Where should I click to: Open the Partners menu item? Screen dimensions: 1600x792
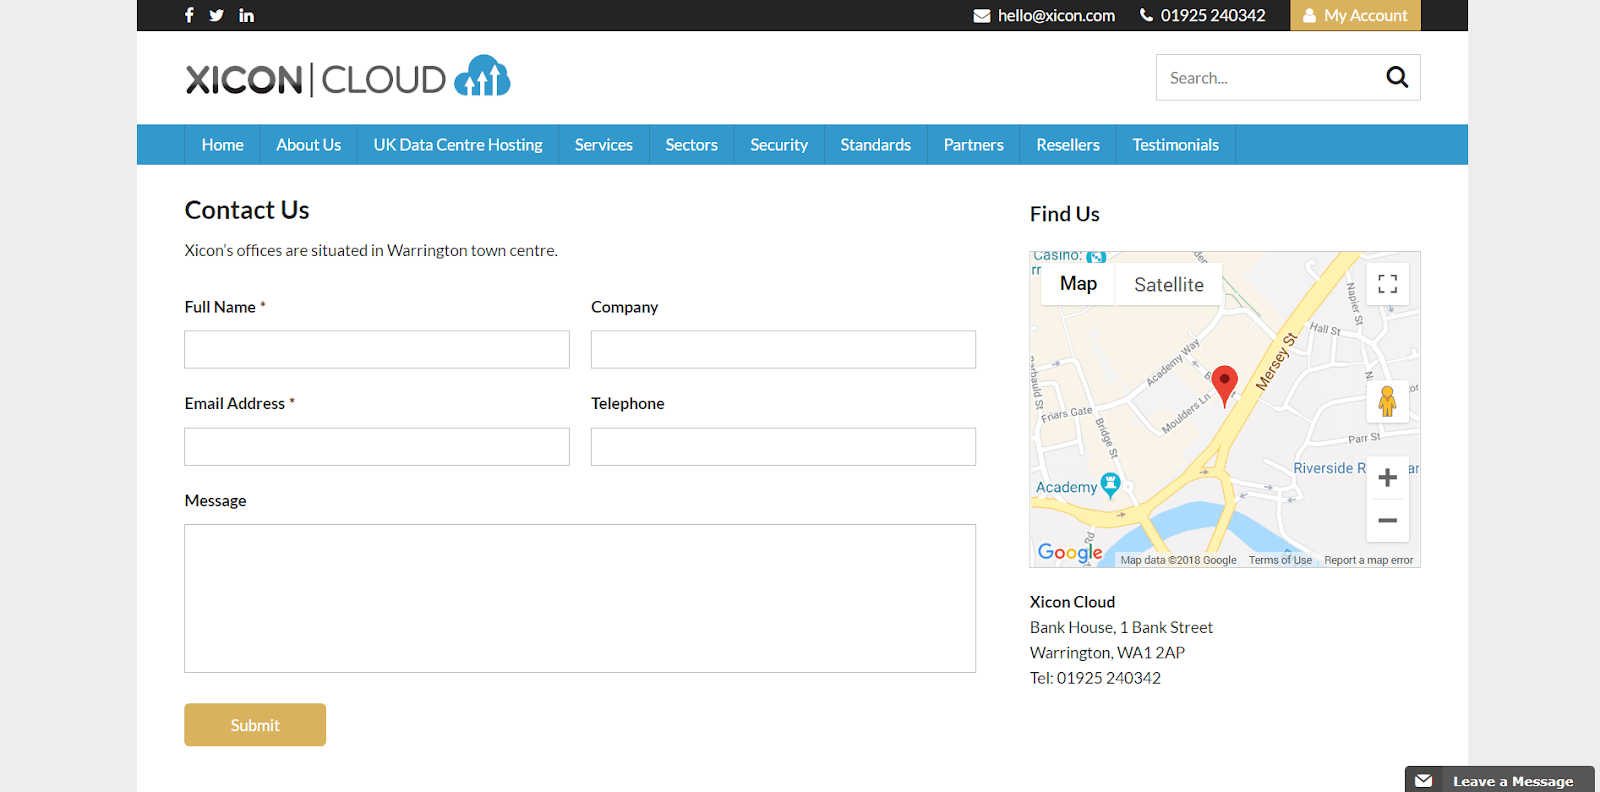point(974,145)
